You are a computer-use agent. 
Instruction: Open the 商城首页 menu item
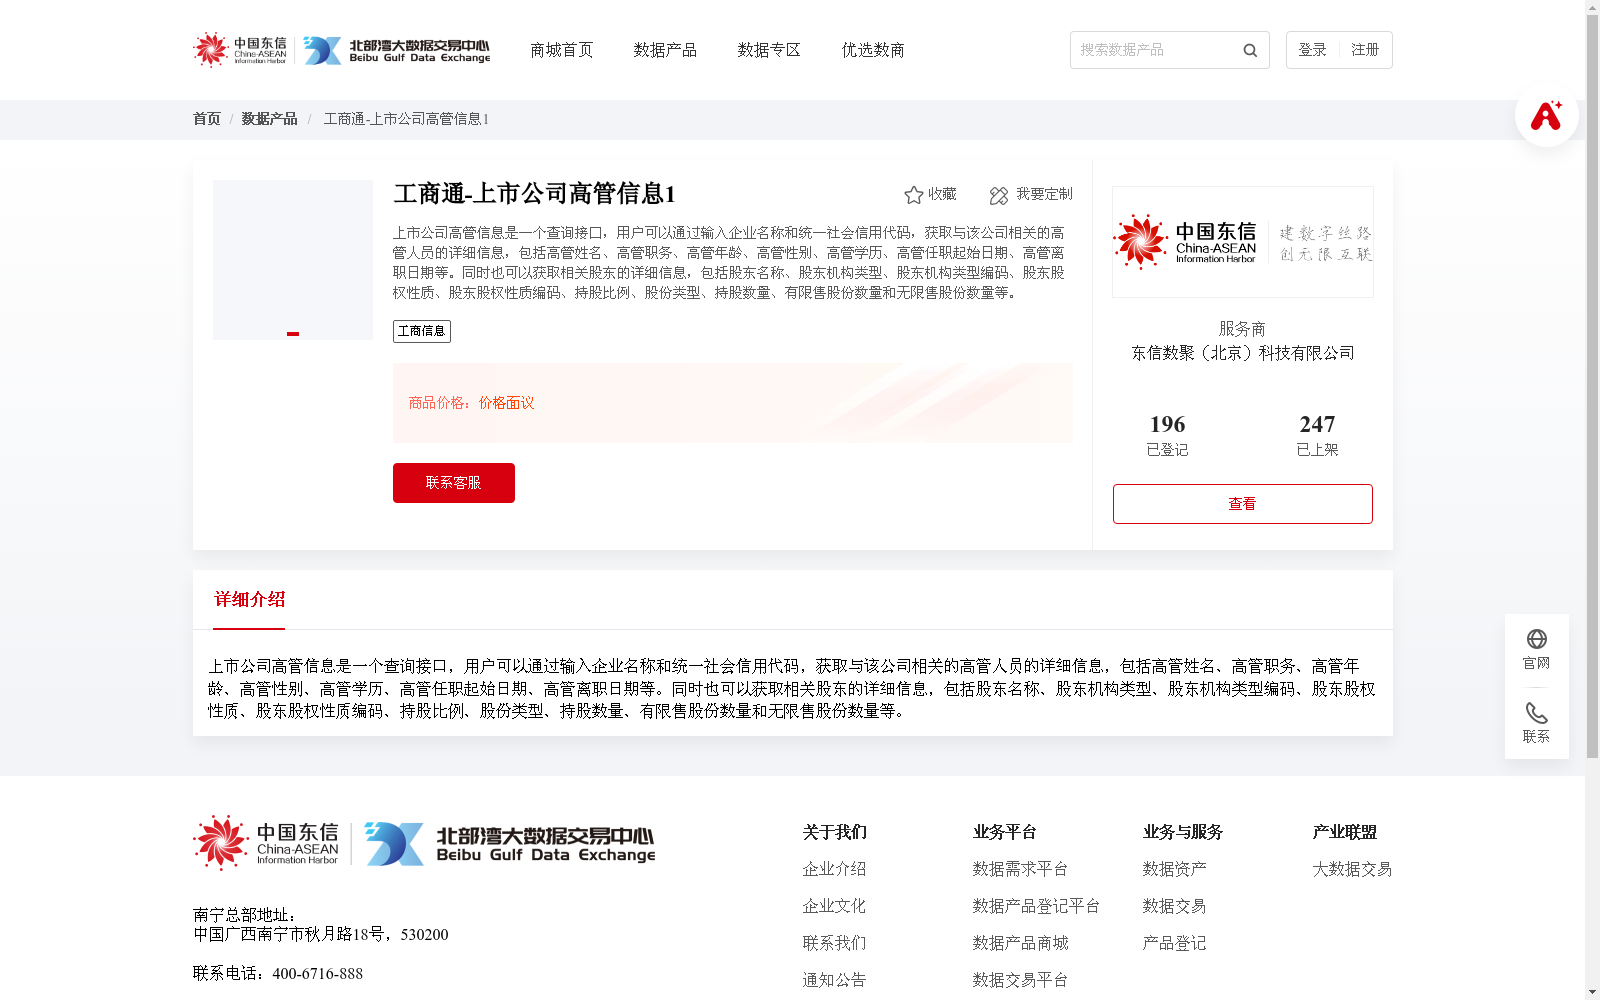(x=560, y=49)
